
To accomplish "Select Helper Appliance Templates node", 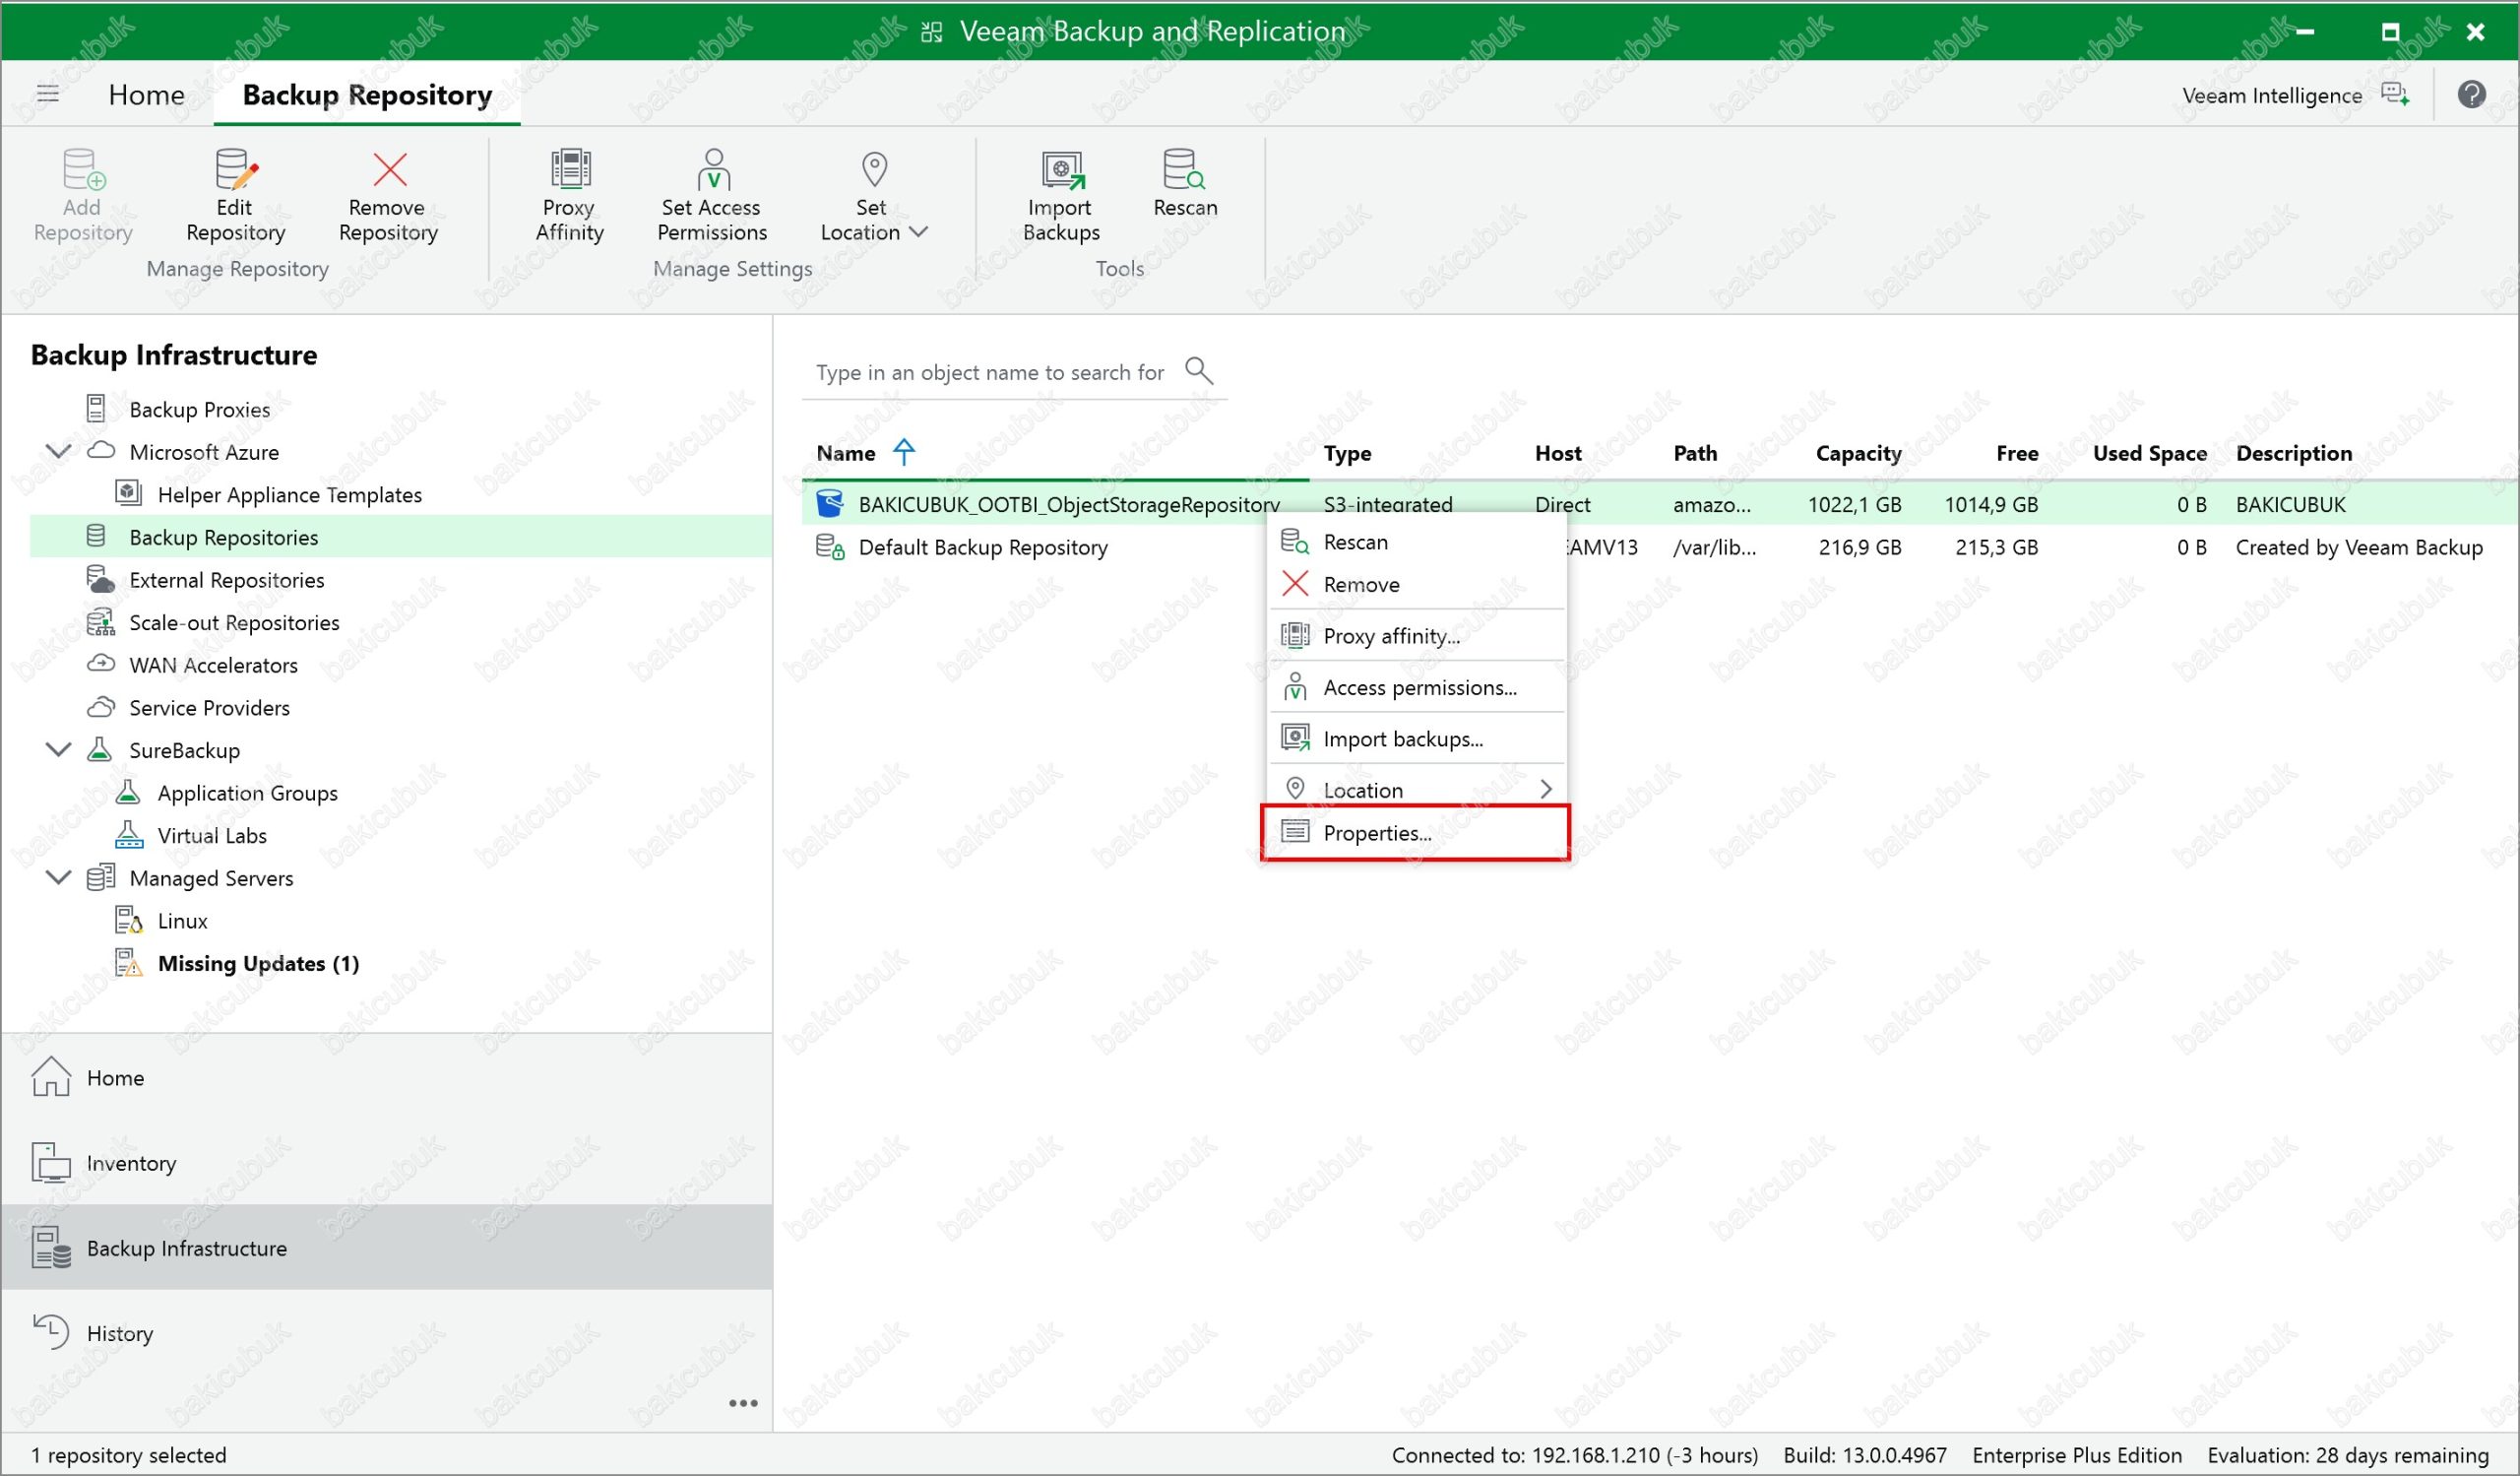I will (x=290, y=494).
